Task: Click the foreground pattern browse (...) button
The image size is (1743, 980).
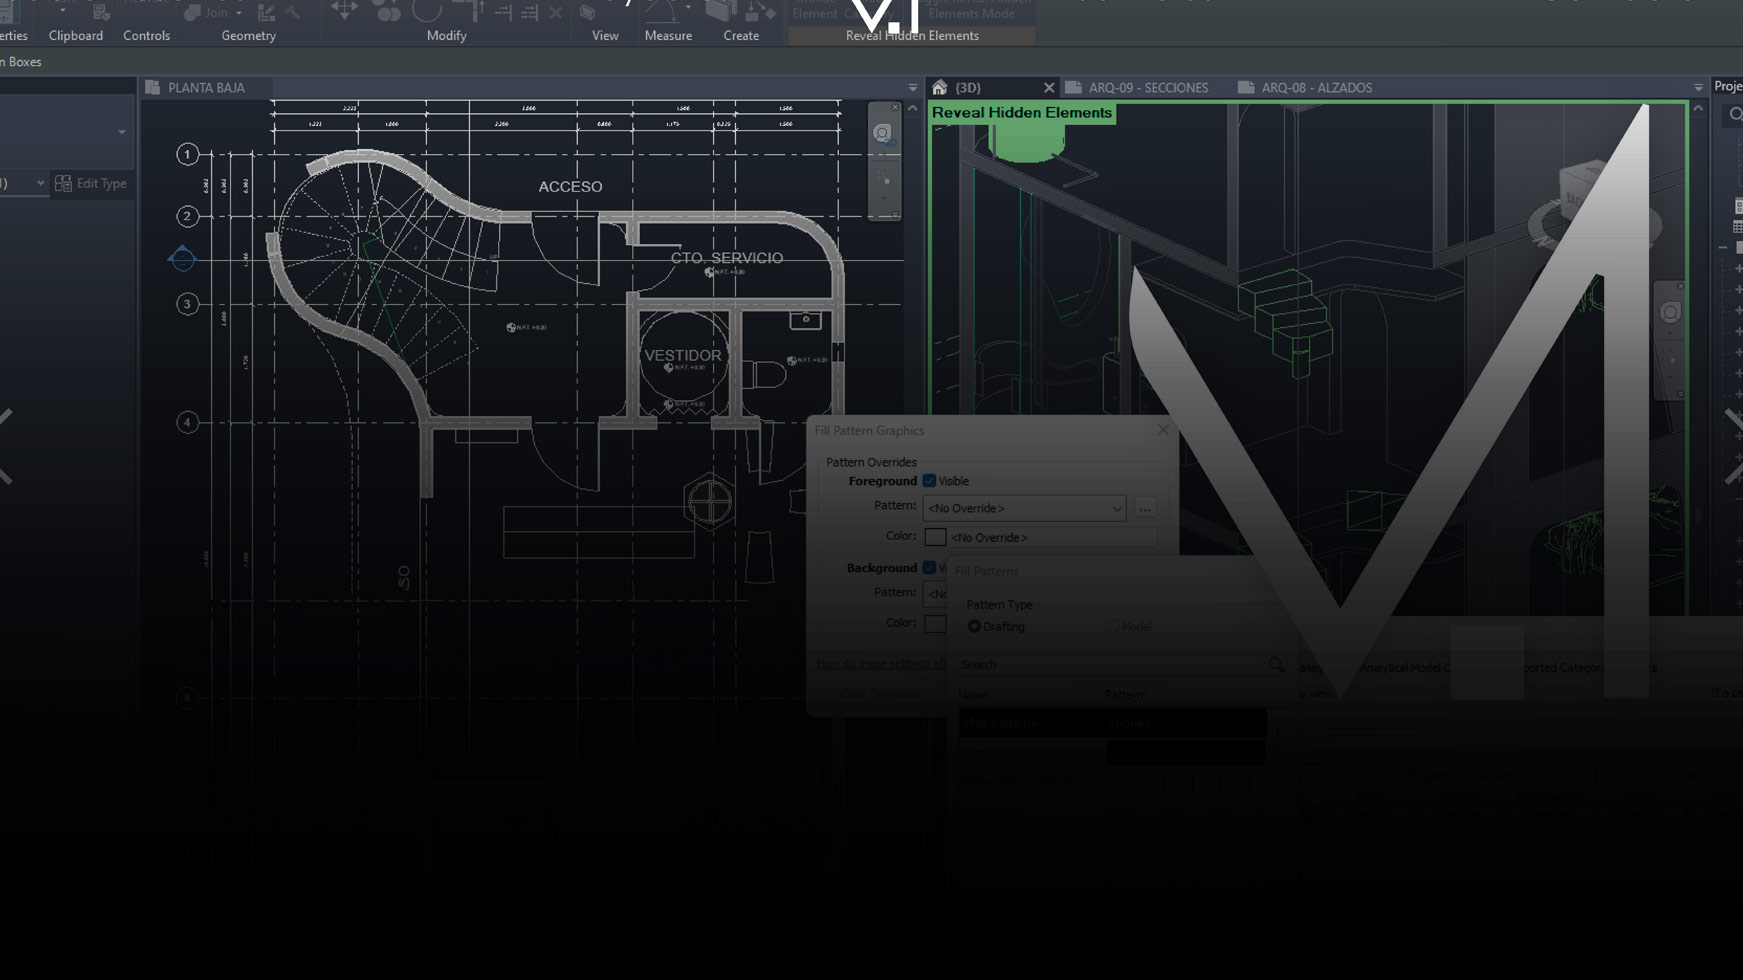Action: coord(1145,509)
